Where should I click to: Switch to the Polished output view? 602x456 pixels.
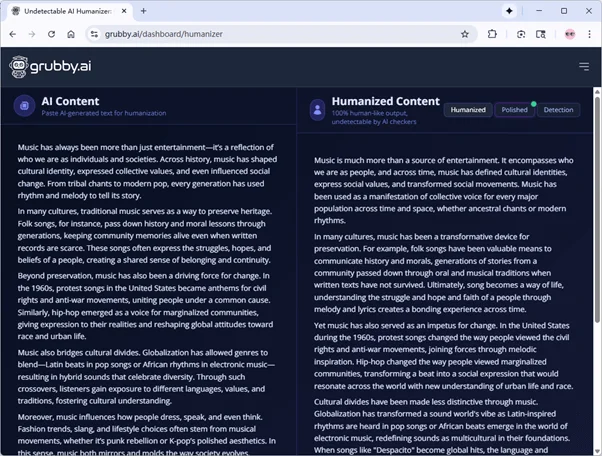point(515,110)
